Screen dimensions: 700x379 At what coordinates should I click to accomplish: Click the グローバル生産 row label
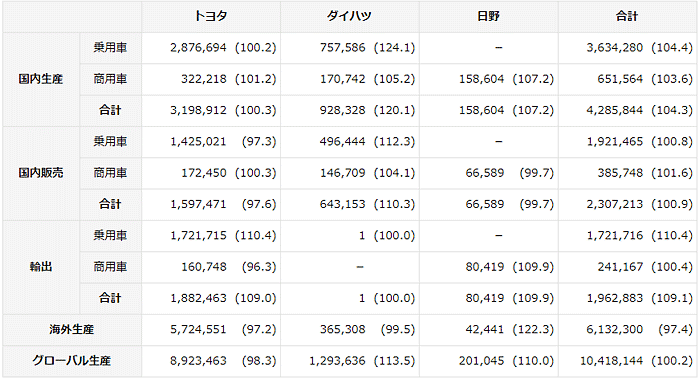72,361
